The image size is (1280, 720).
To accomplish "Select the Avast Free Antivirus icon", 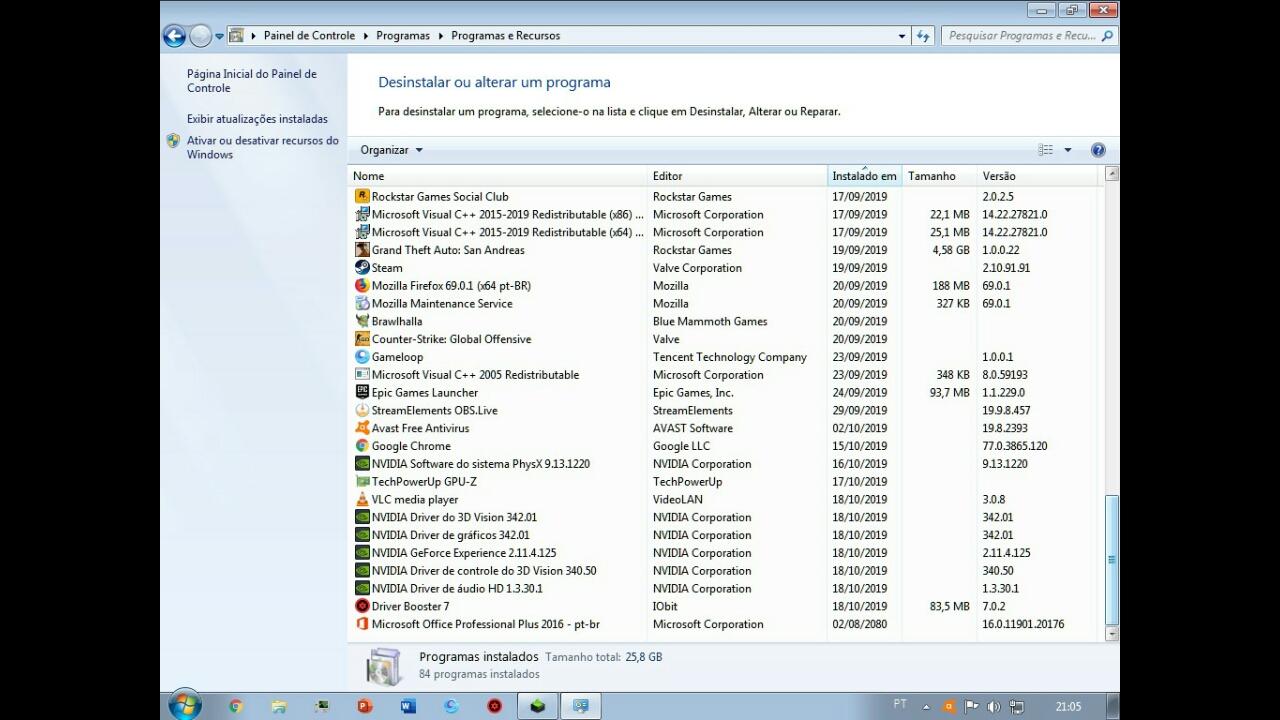I will (x=362, y=428).
